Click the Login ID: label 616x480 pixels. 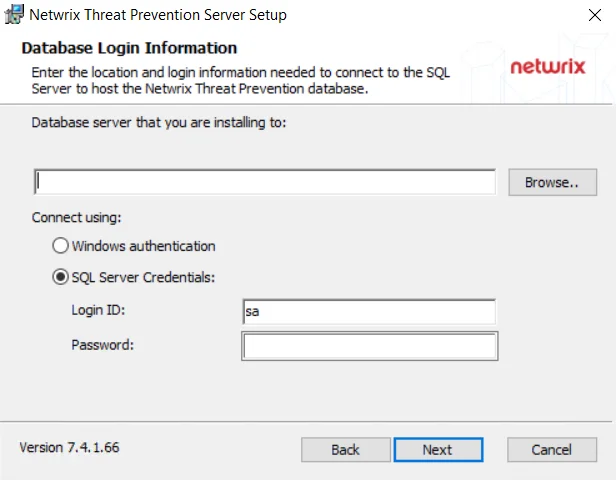98,310
